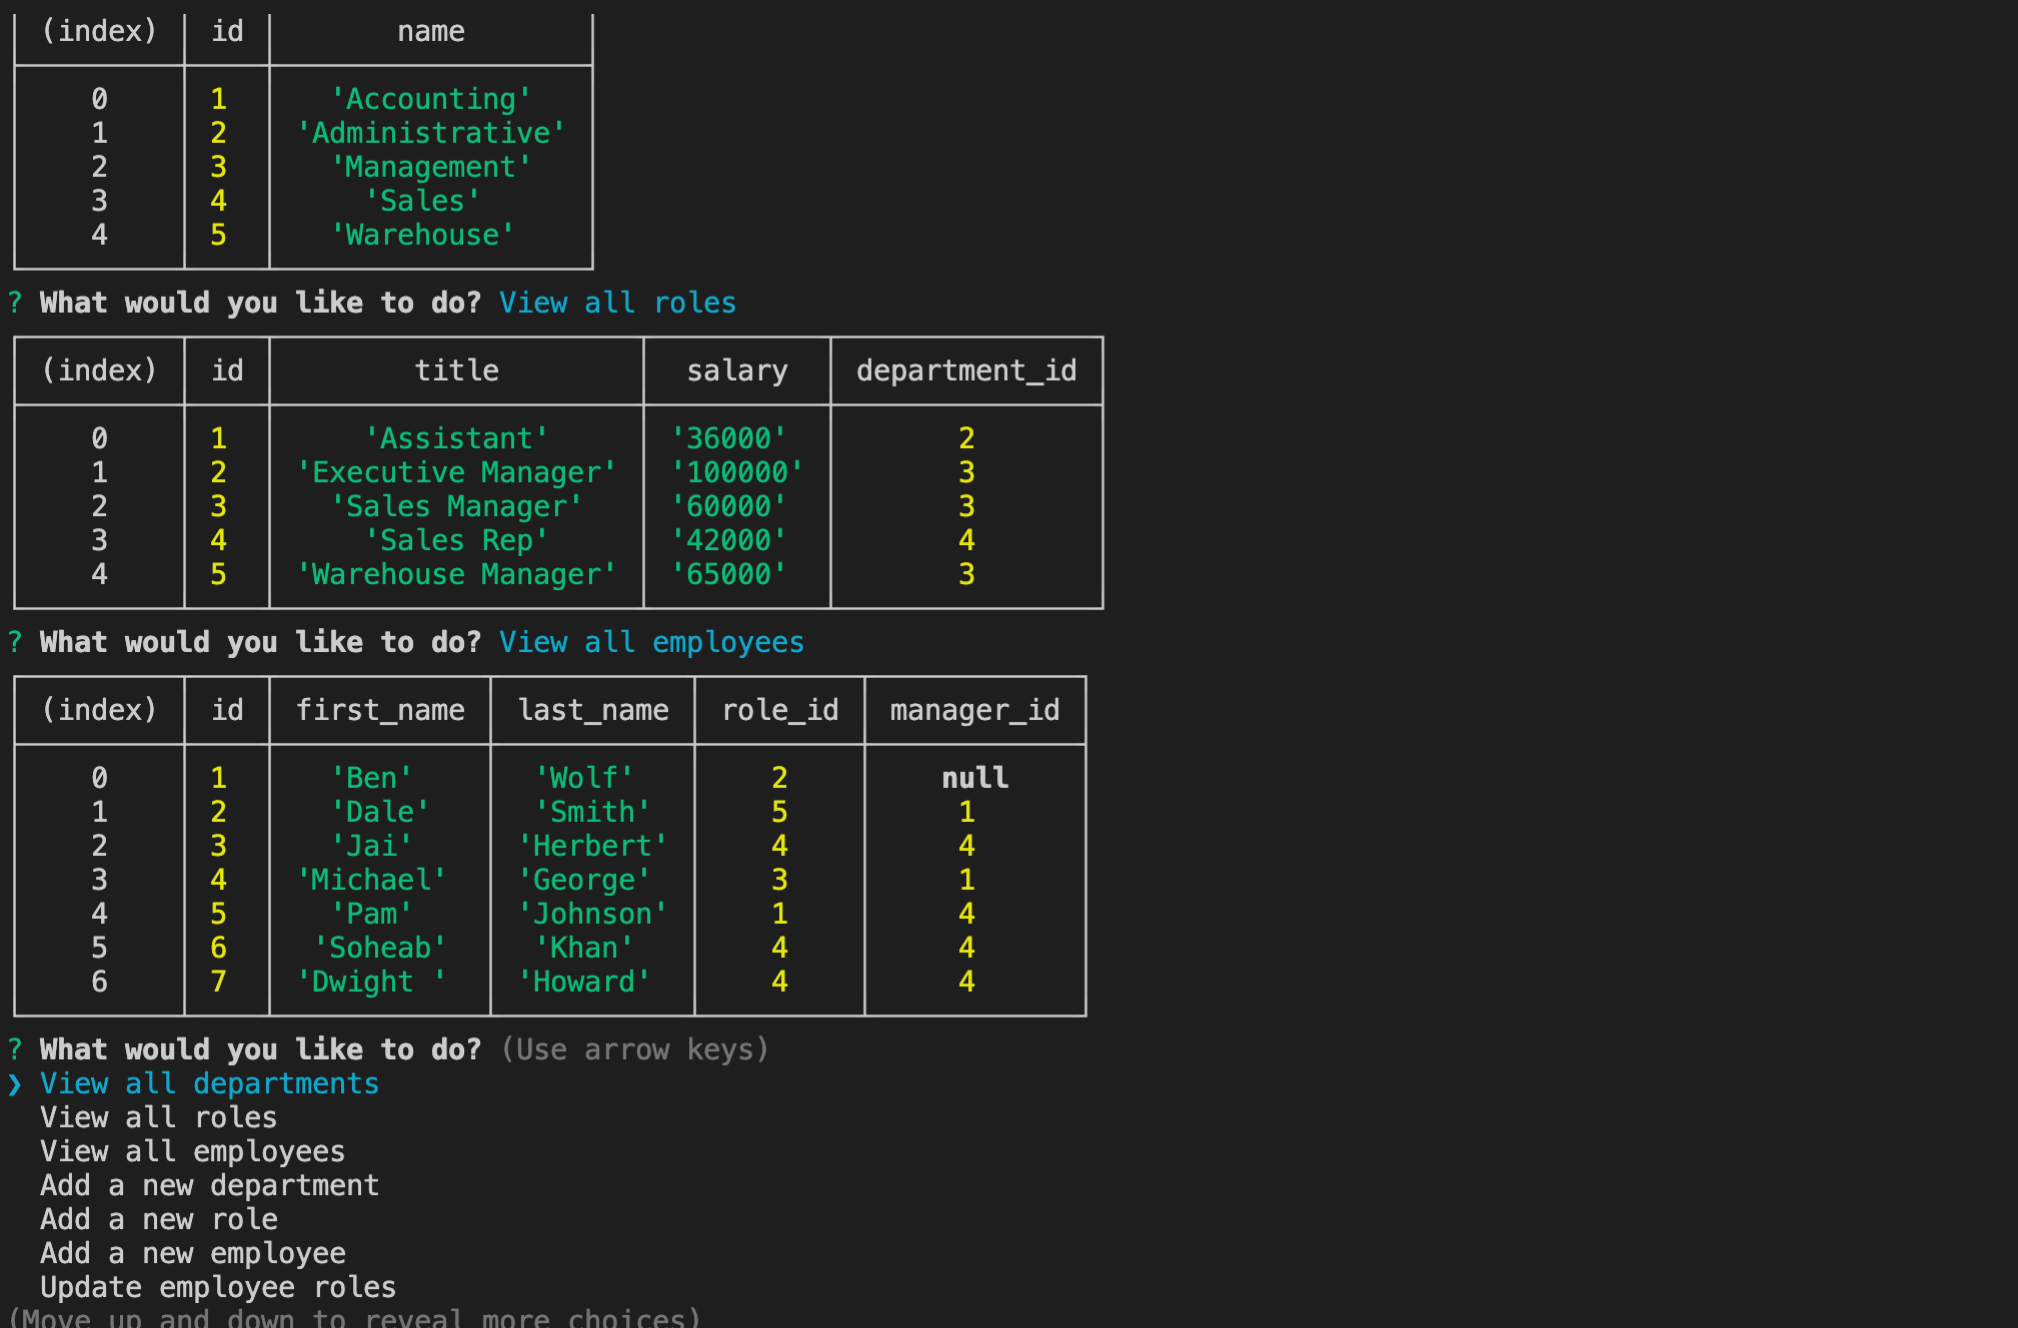Viewport: 2018px width, 1328px height.
Task: Click the 'department_id' column header
Action: click(x=966, y=371)
